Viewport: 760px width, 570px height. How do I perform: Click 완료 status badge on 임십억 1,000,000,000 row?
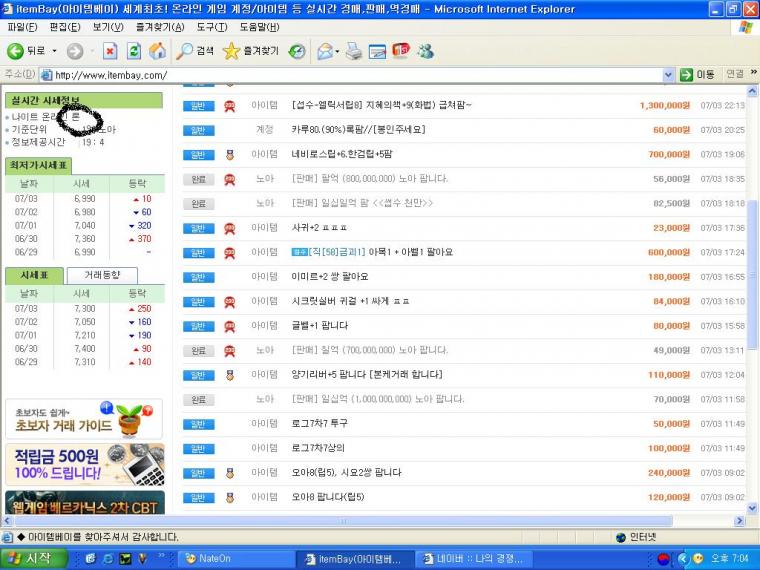(x=199, y=400)
